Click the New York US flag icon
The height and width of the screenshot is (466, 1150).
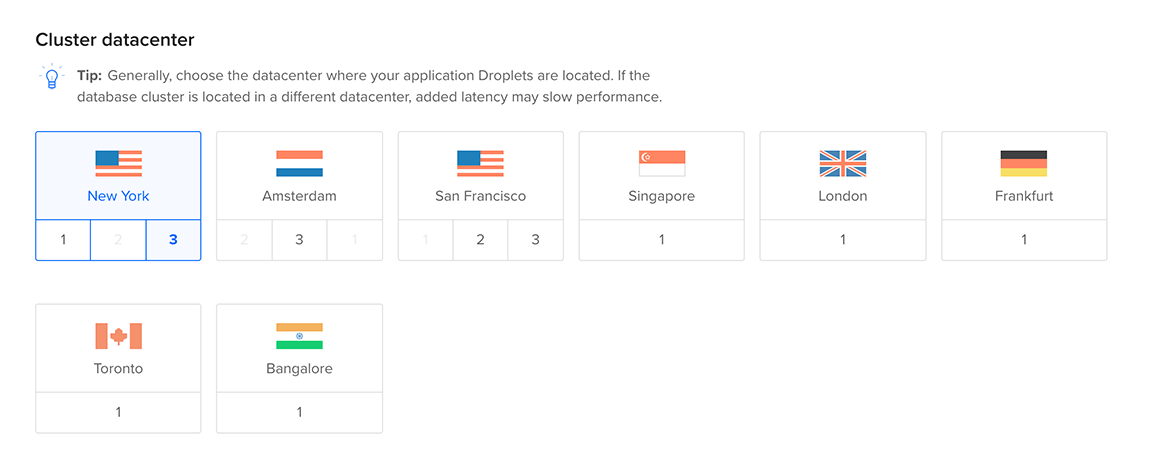(x=118, y=164)
